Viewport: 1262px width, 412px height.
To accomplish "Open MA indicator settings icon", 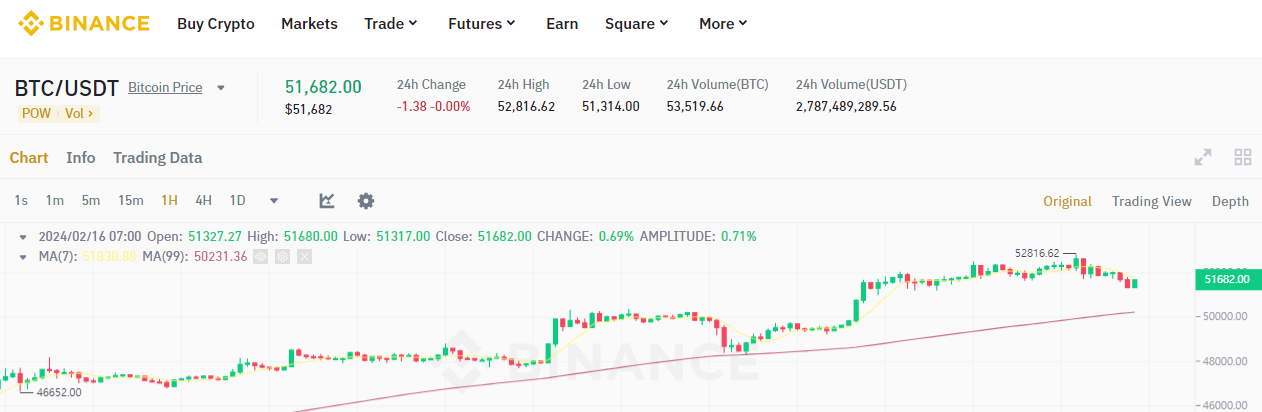I will (283, 257).
